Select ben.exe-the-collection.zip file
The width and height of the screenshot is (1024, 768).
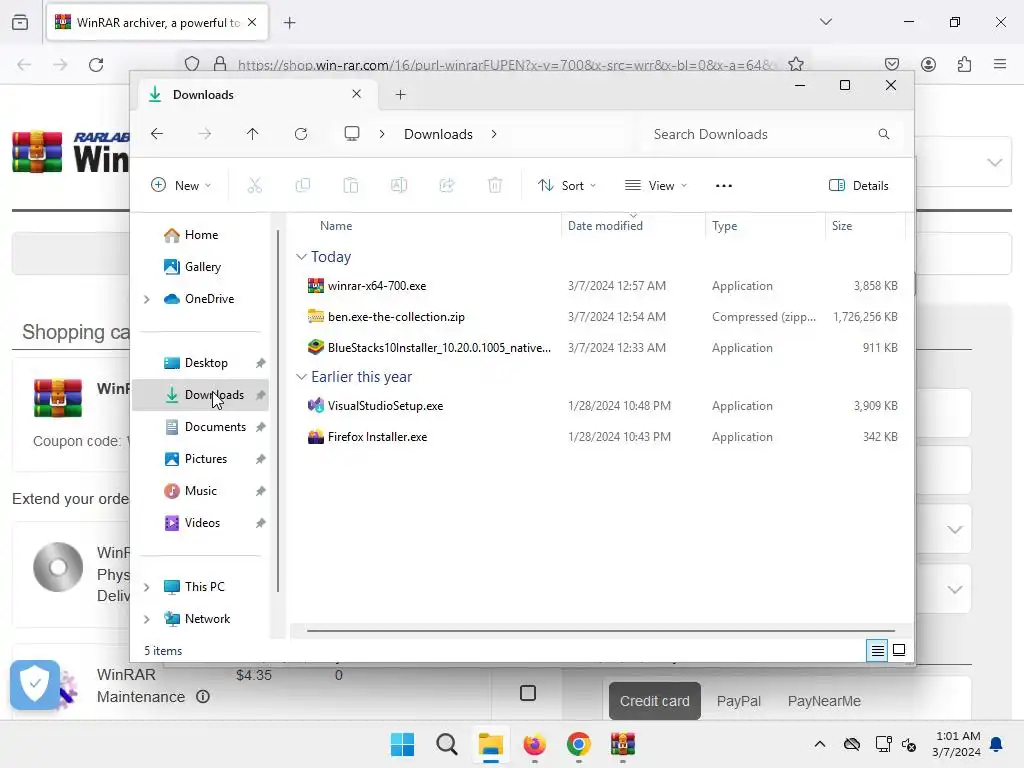coord(396,317)
